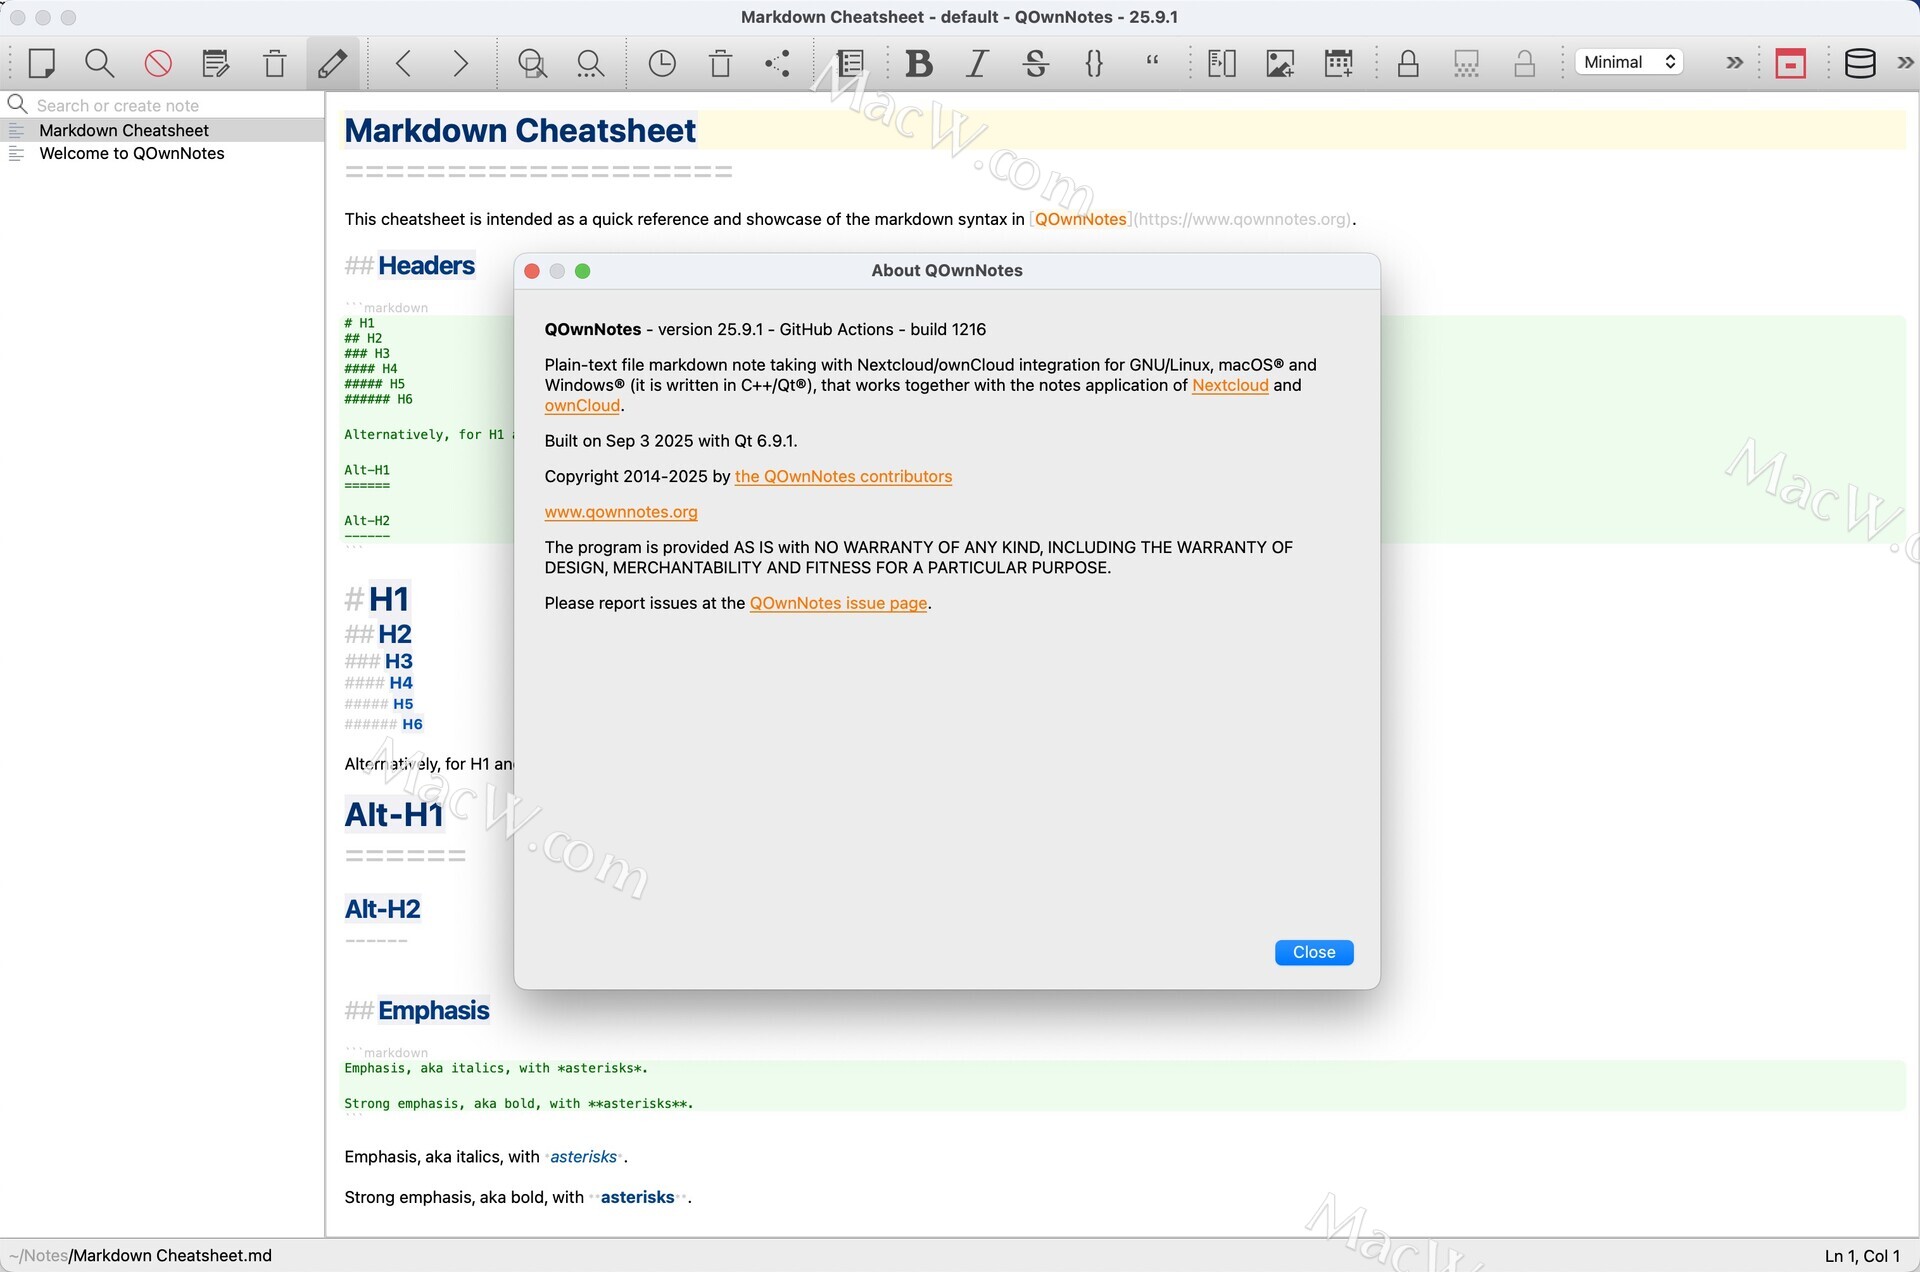Open find in note with the magnifier icon
The width and height of the screenshot is (1920, 1272).
pos(99,63)
